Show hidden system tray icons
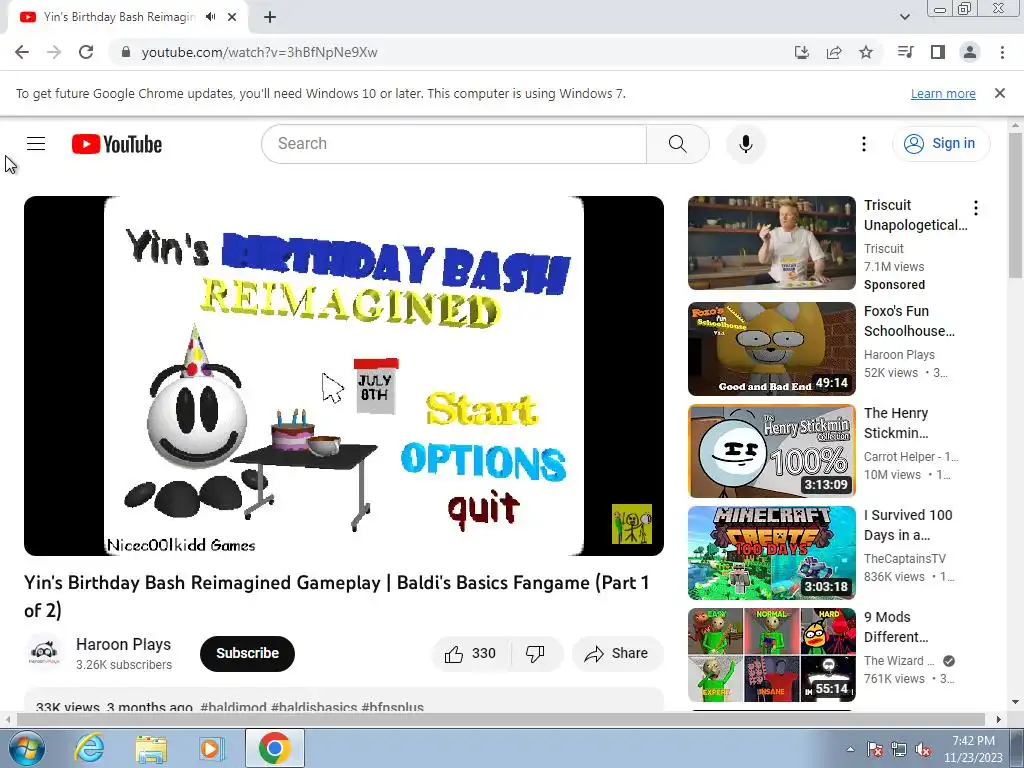The image size is (1024, 768). 850,750
